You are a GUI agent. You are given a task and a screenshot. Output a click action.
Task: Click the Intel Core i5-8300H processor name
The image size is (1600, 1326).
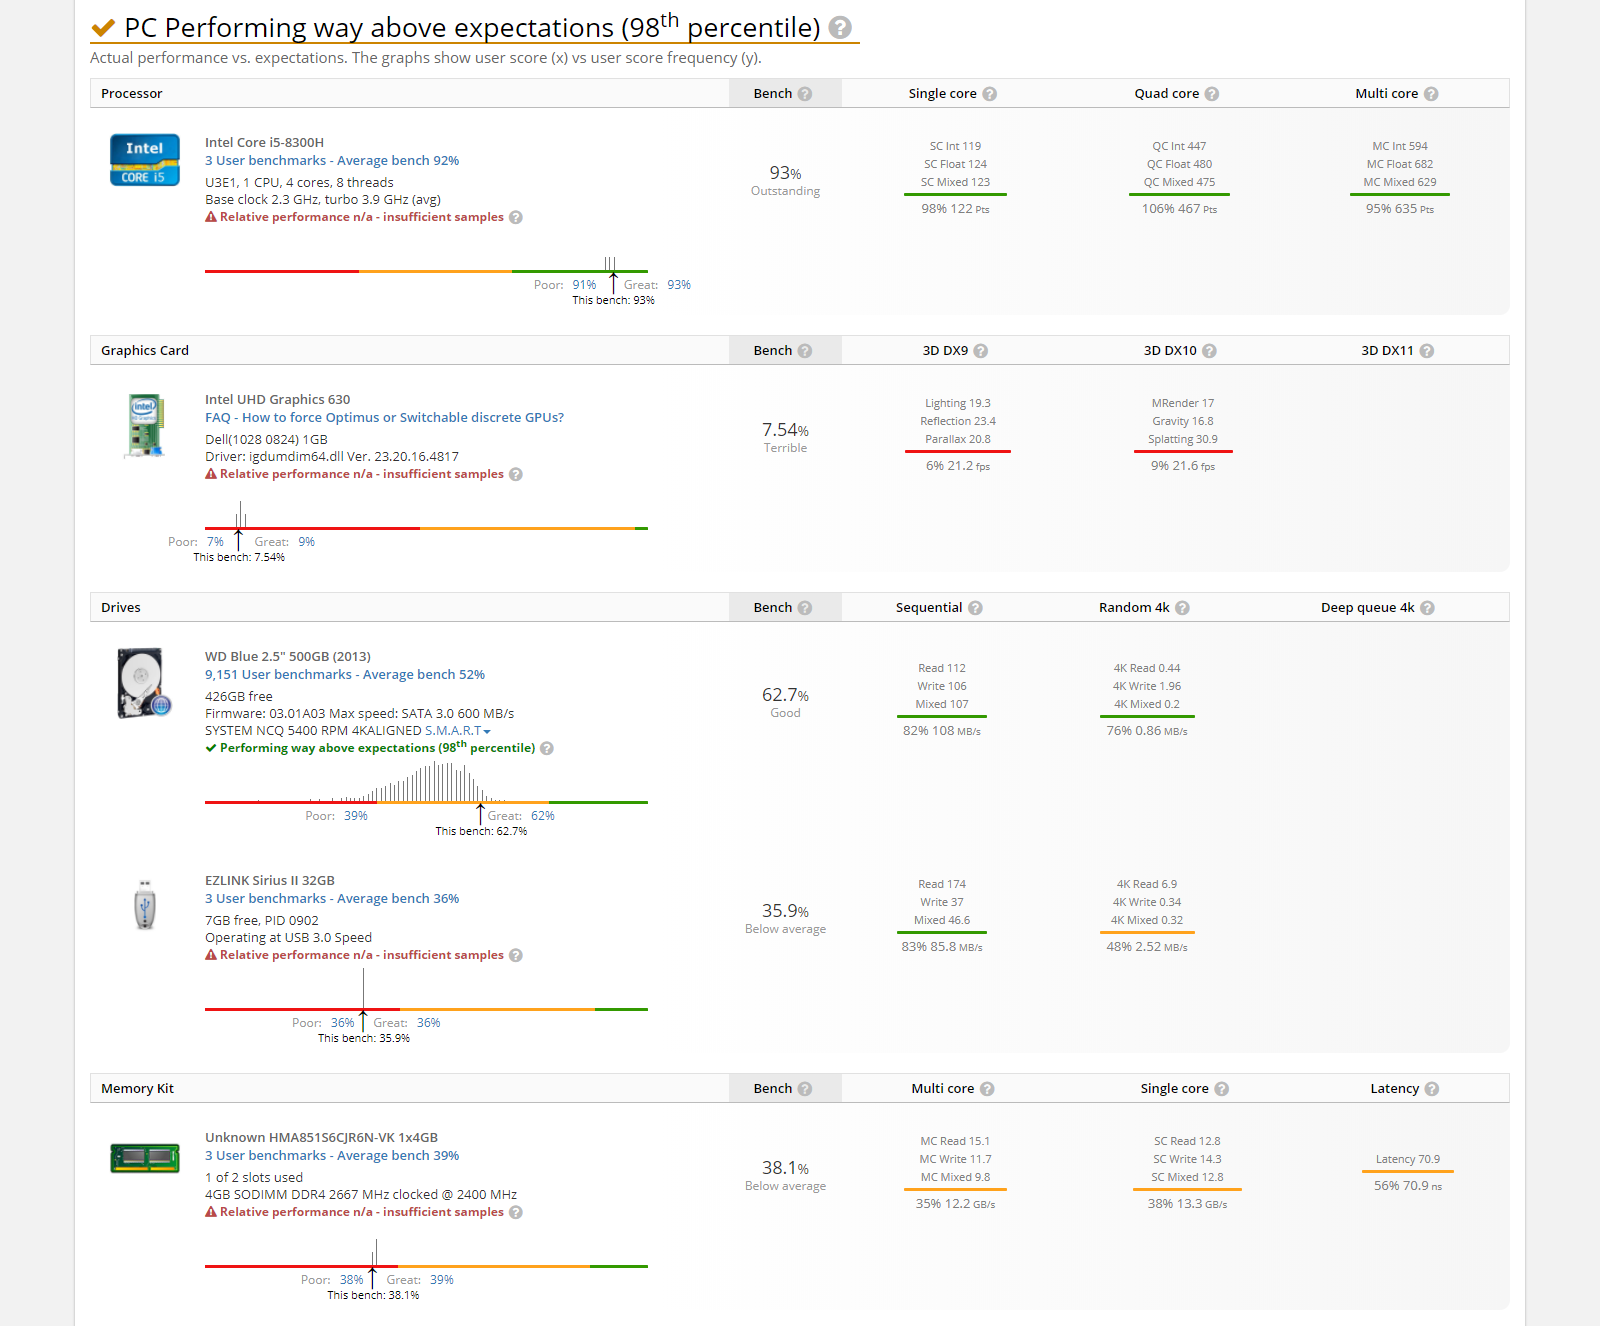pyautogui.click(x=264, y=143)
